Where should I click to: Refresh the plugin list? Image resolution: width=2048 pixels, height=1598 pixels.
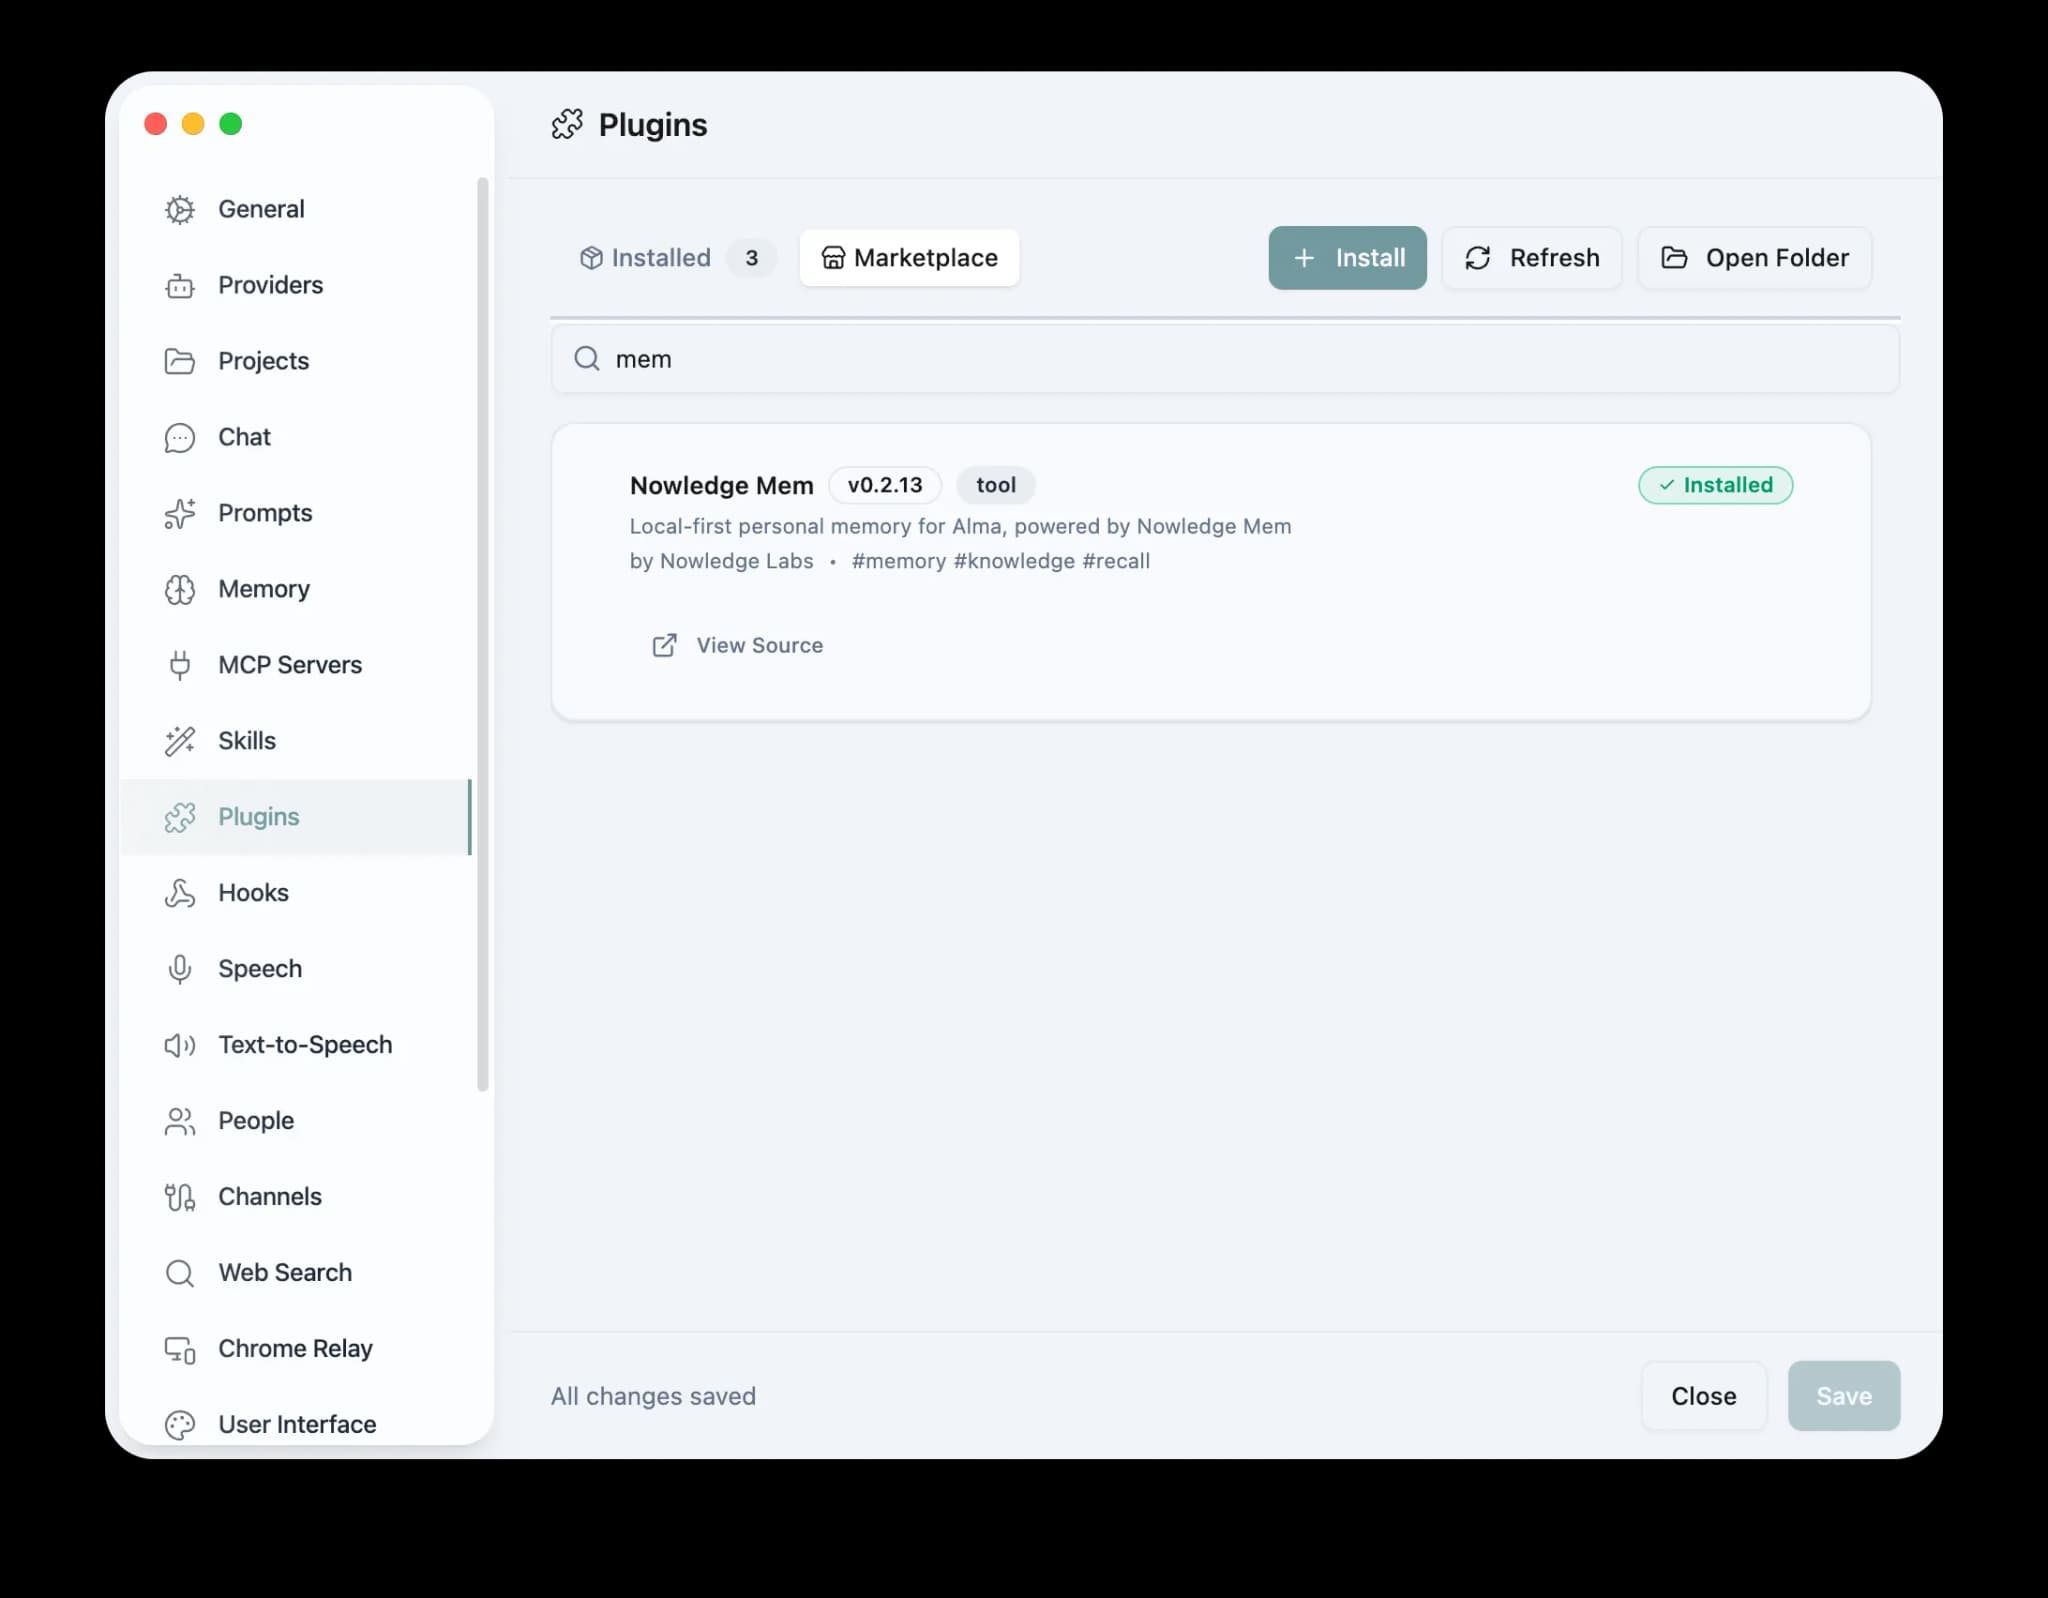tap(1532, 258)
